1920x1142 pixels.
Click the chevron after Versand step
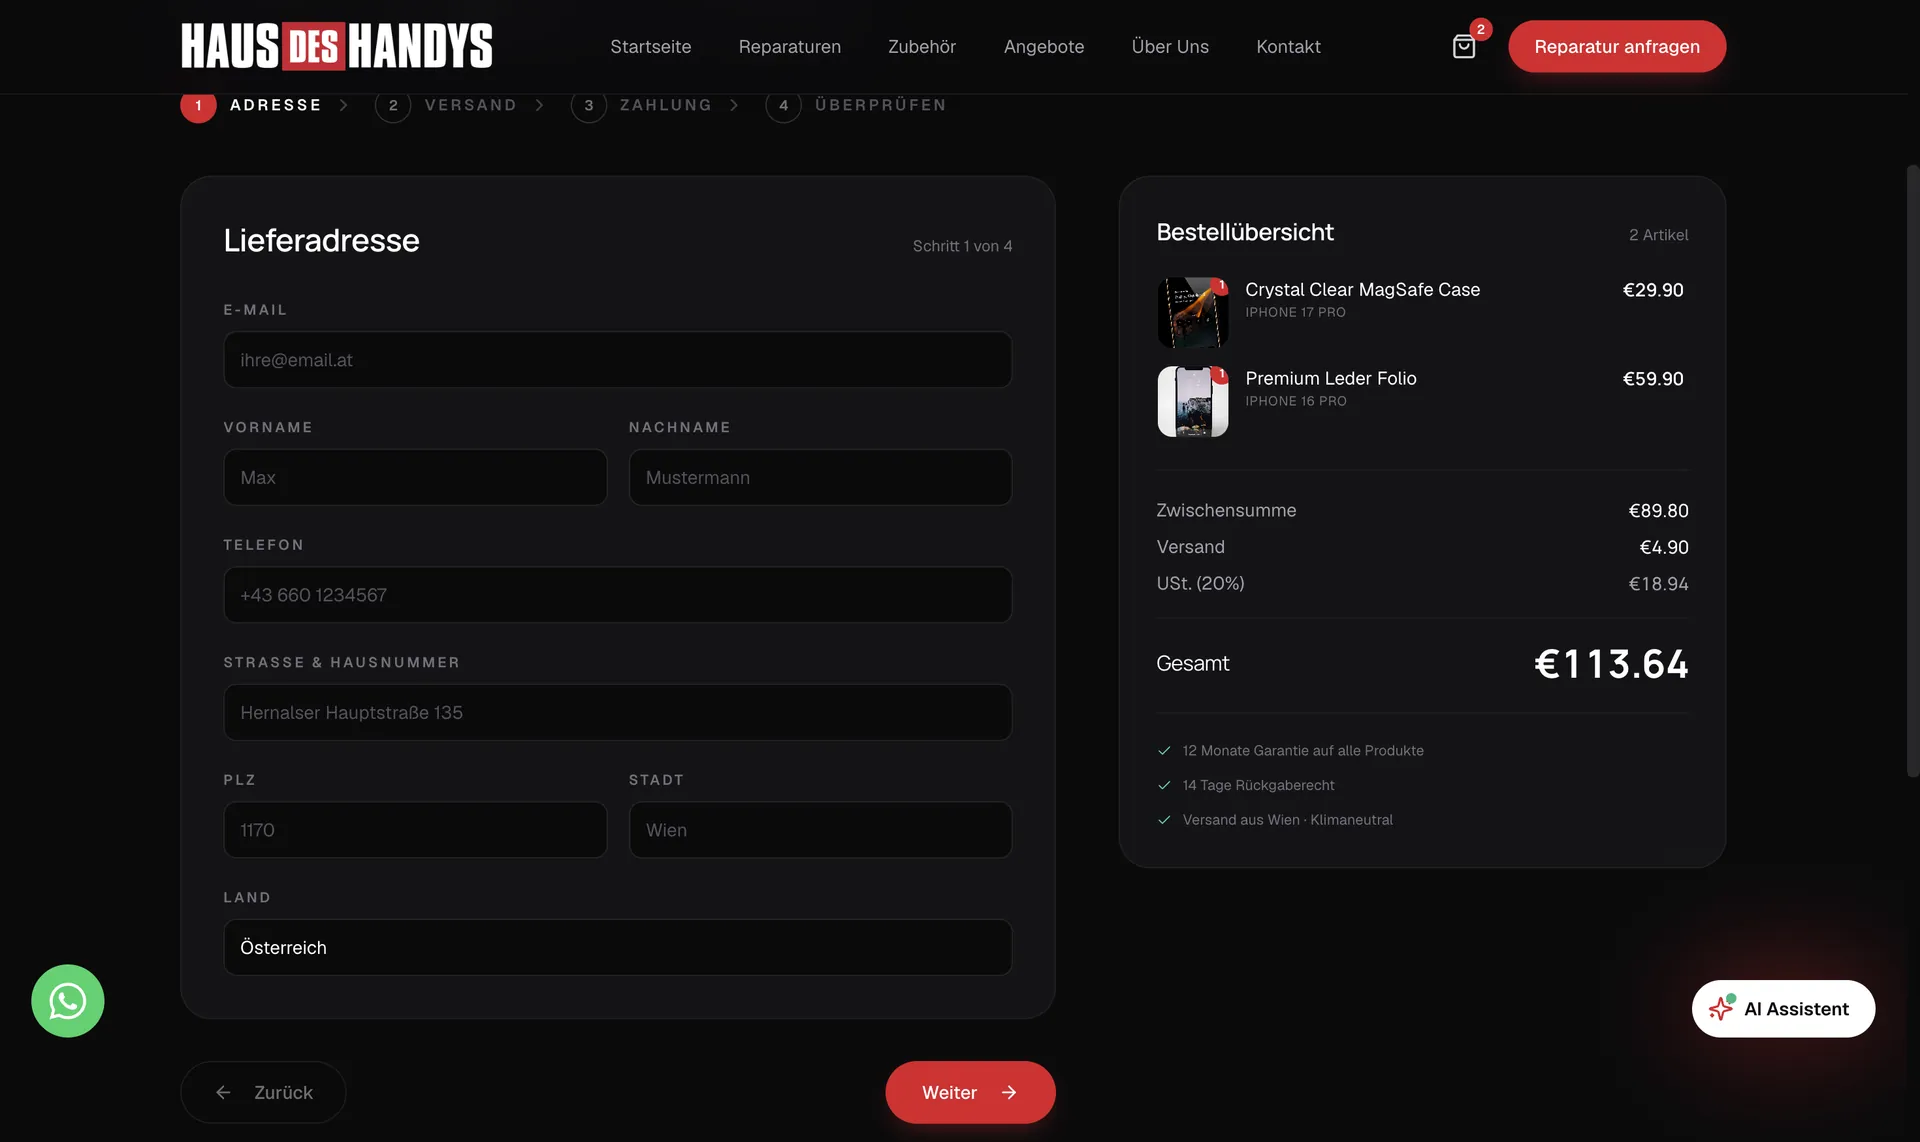(540, 105)
